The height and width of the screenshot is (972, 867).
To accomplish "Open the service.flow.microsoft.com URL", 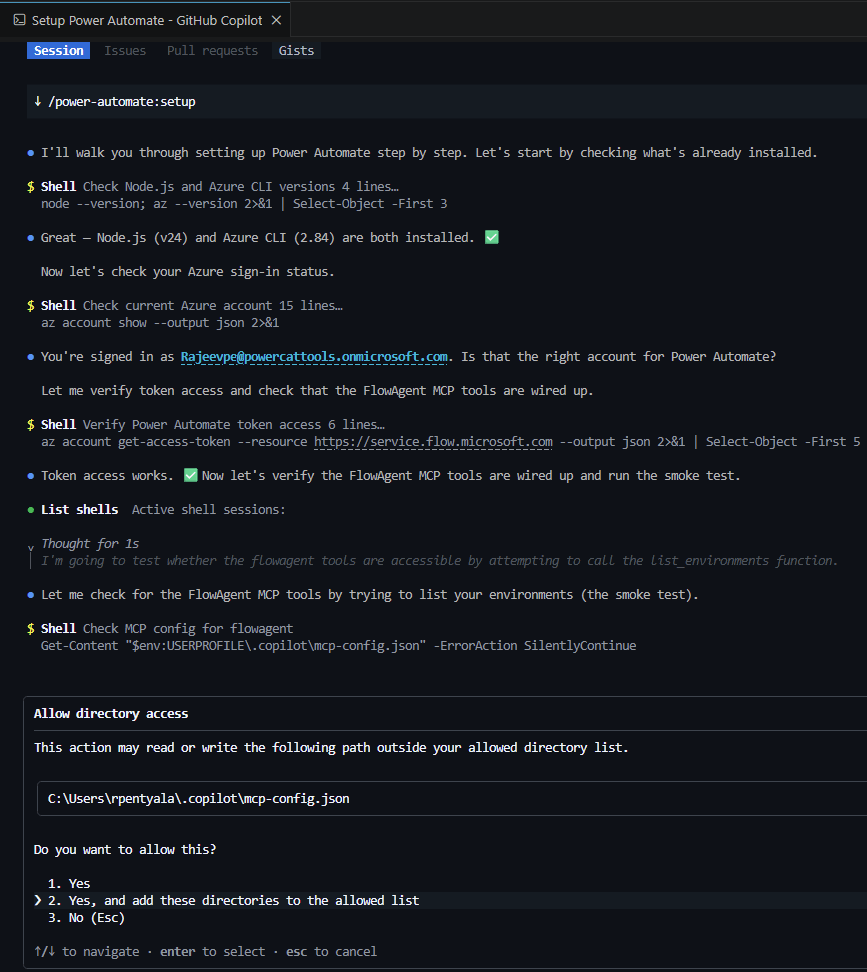I will pos(433,441).
